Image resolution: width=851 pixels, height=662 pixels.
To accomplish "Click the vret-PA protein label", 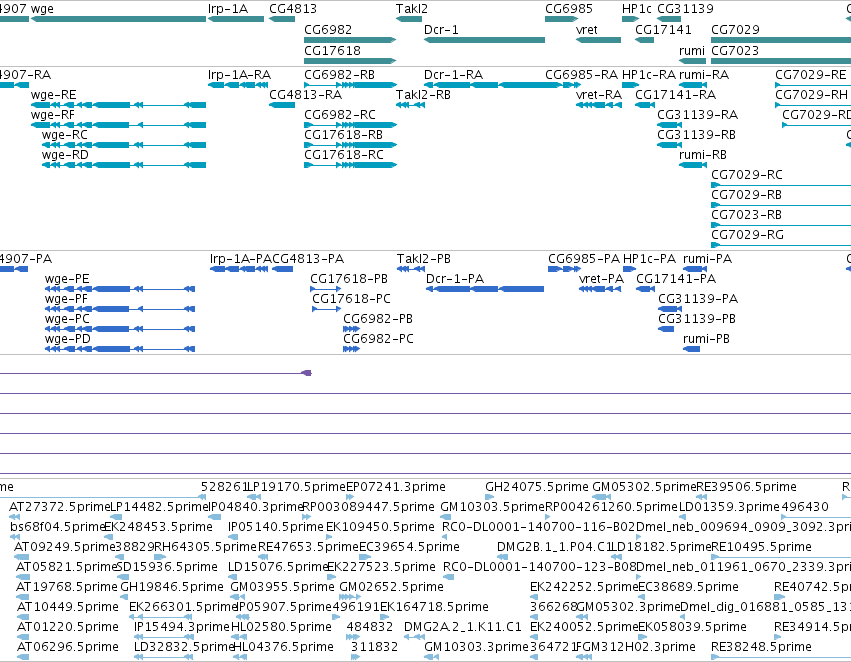I will pyautogui.click(x=601, y=279).
